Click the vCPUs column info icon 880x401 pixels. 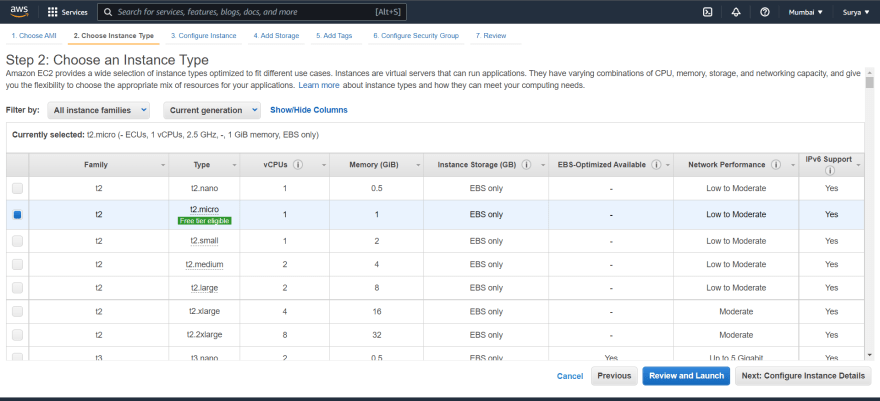coord(299,165)
